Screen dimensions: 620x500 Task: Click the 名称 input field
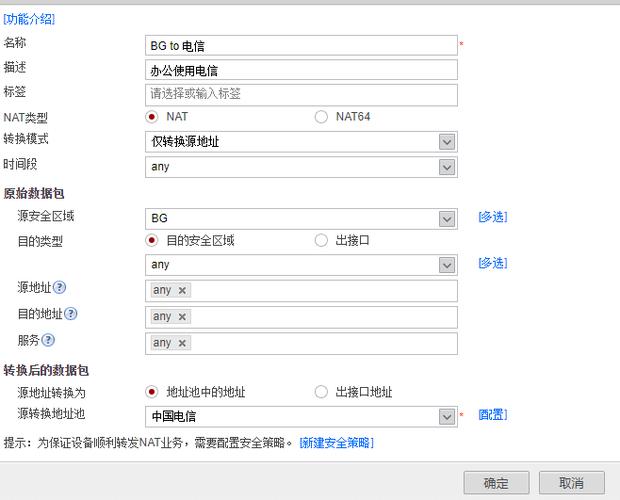pyautogui.click(x=301, y=45)
